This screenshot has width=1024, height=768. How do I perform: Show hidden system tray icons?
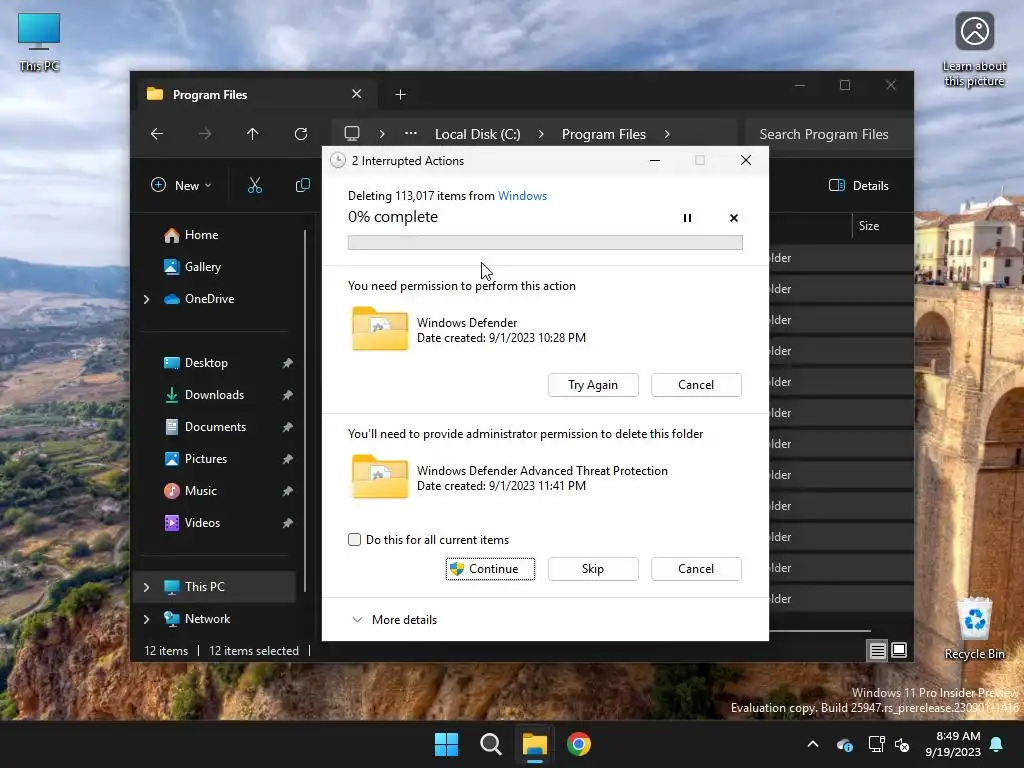(x=813, y=744)
